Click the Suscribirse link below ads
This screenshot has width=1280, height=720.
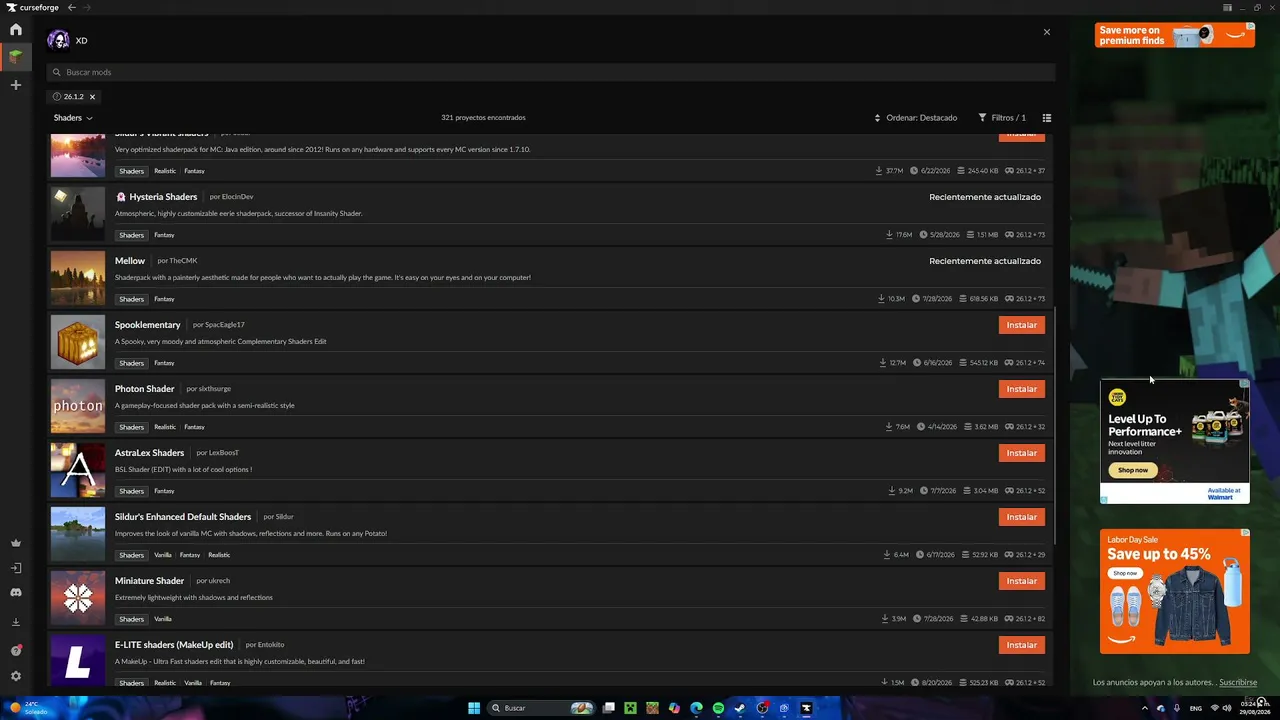(1238, 683)
